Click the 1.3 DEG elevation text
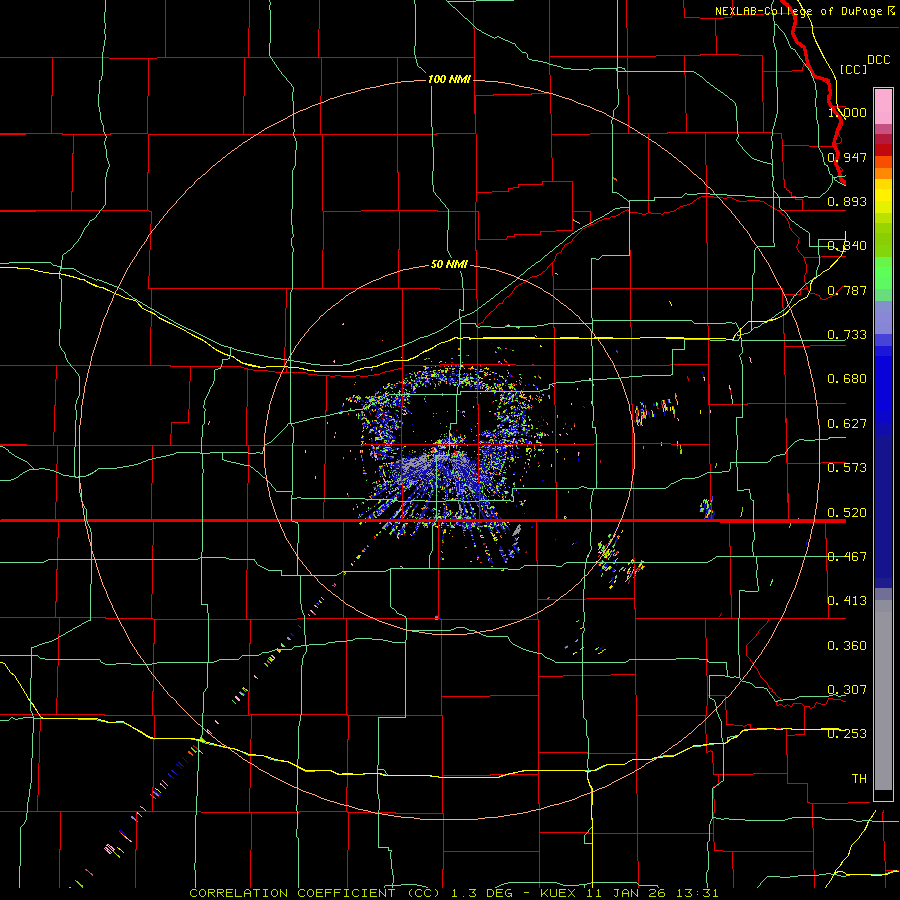 482,893
